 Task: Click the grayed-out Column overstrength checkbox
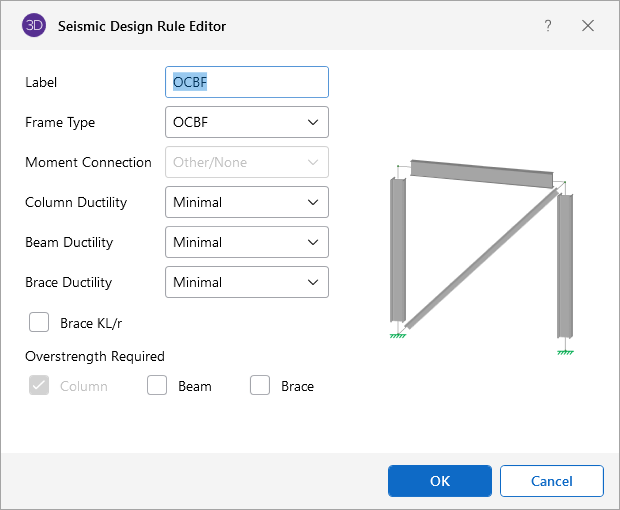pyautogui.click(x=40, y=385)
